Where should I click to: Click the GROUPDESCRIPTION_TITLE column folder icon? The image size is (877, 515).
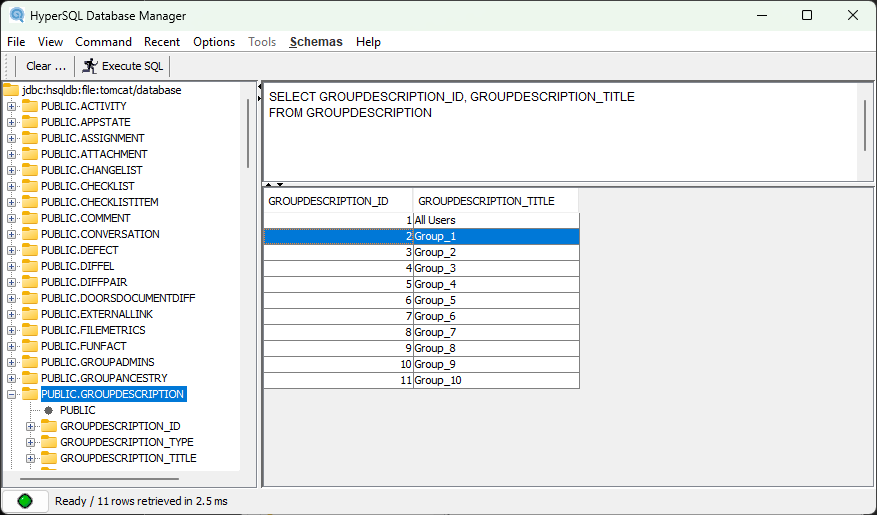tap(49, 458)
